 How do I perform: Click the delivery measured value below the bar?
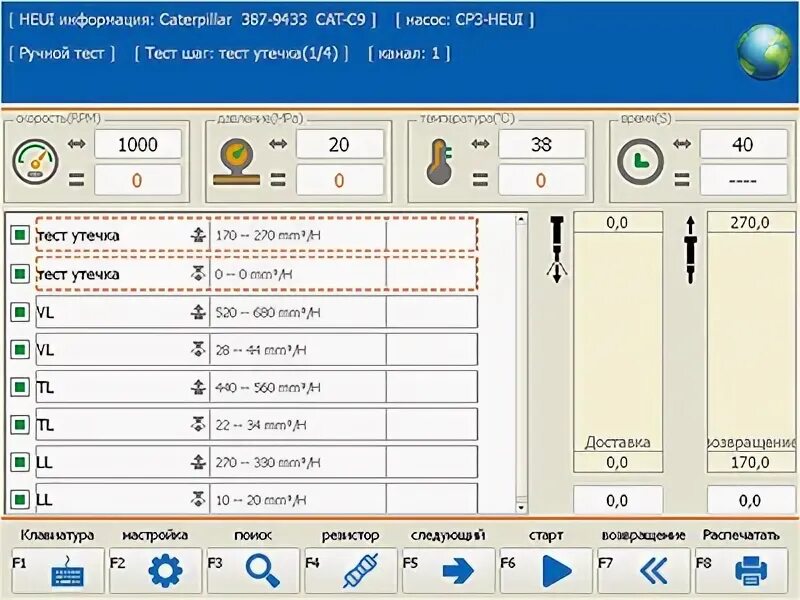[x=618, y=500]
